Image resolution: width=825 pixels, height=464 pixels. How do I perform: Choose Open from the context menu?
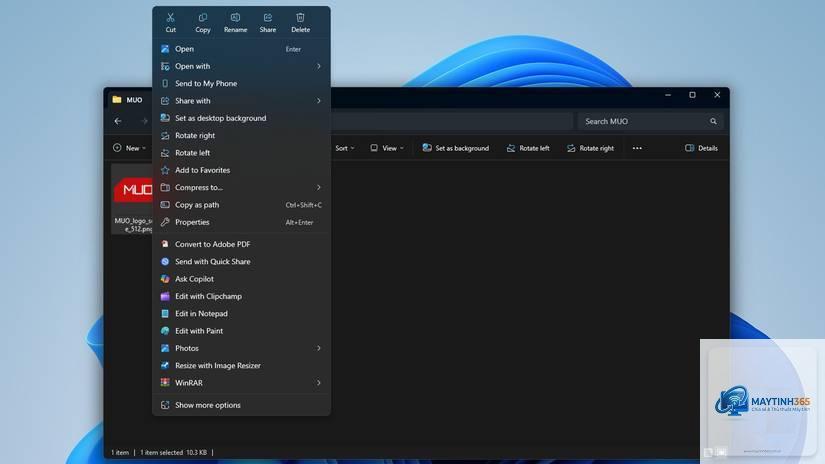[x=242, y=49]
